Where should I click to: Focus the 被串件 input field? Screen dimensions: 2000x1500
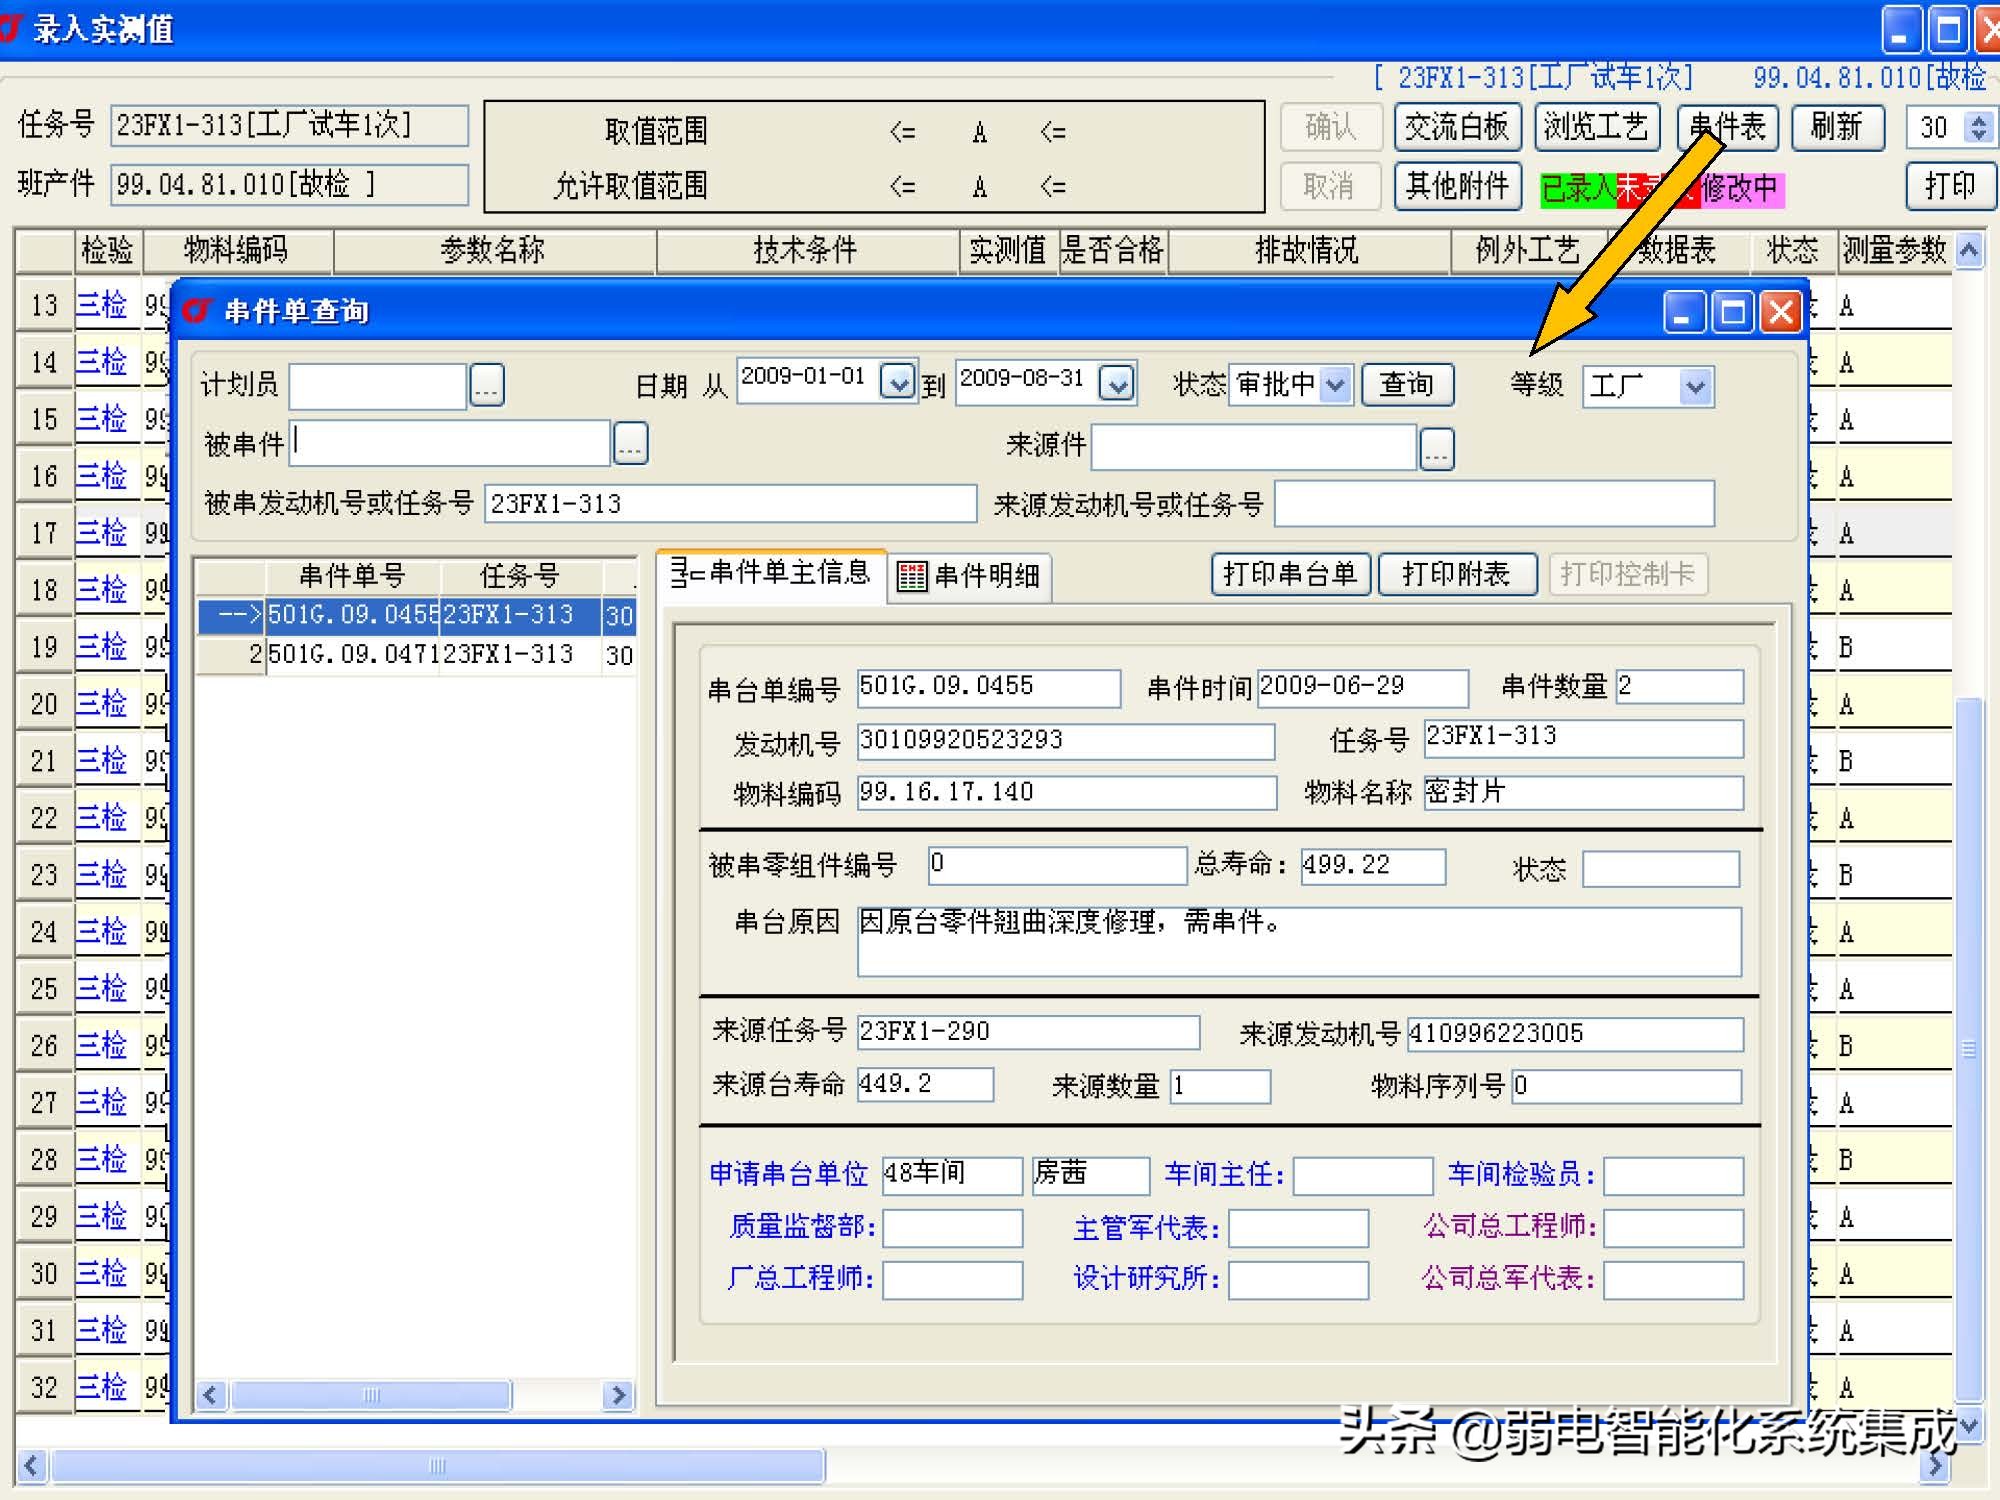450,442
